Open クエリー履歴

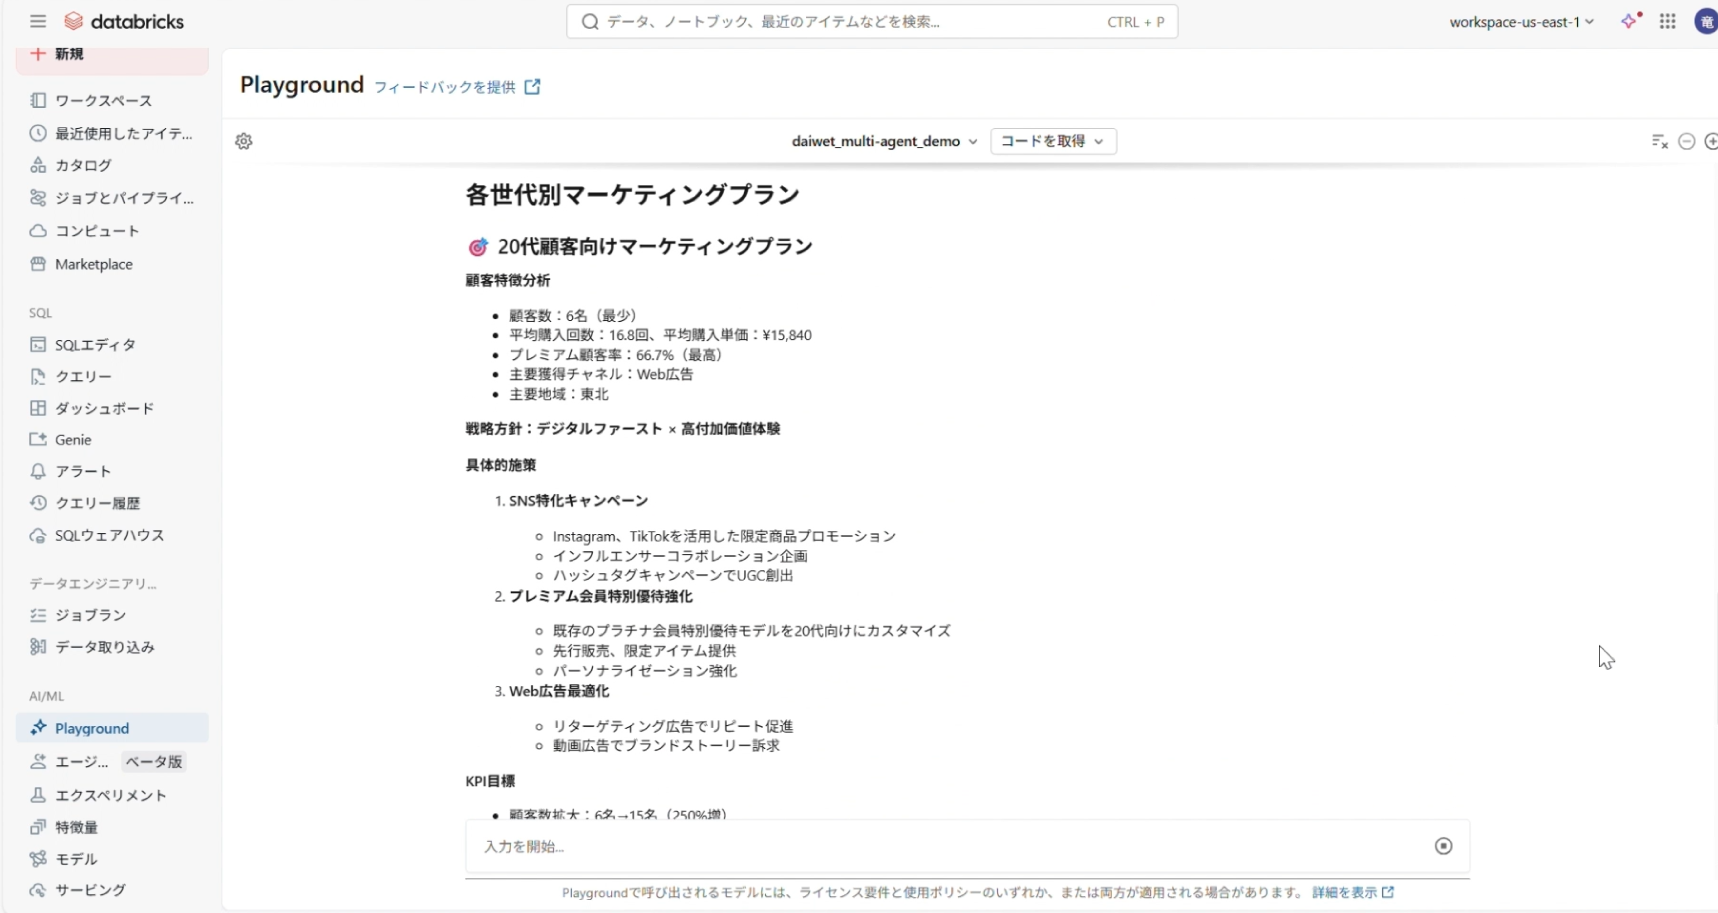[x=98, y=503]
